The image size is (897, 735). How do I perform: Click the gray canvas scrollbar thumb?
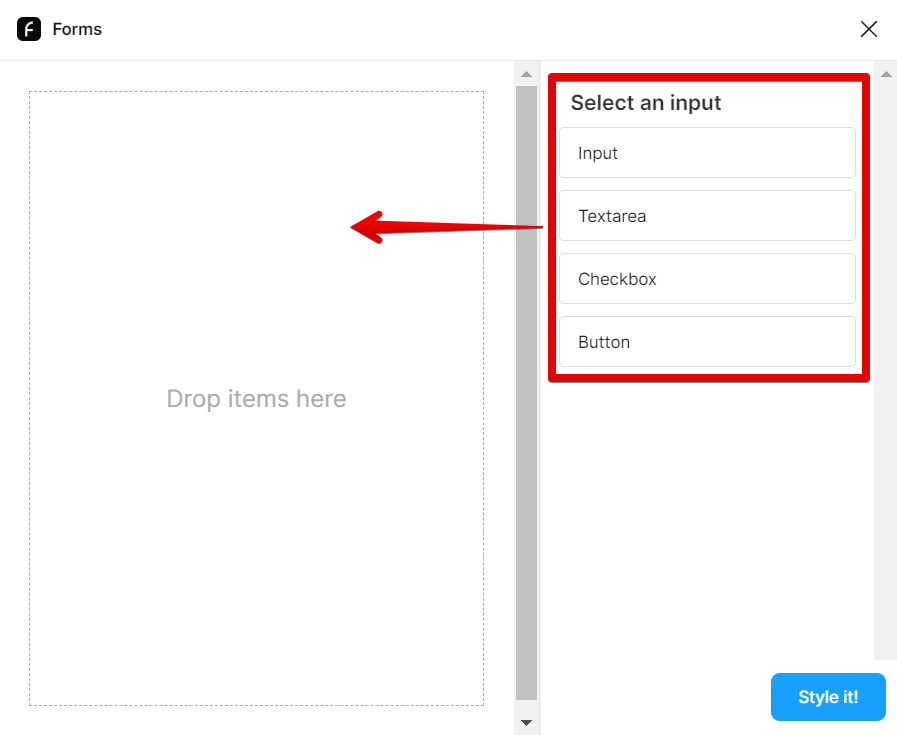(x=526, y=392)
